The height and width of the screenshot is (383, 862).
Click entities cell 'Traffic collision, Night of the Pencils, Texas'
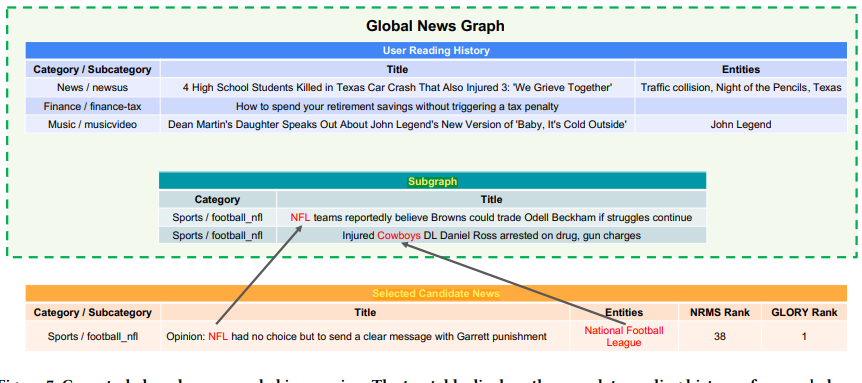[741, 87]
